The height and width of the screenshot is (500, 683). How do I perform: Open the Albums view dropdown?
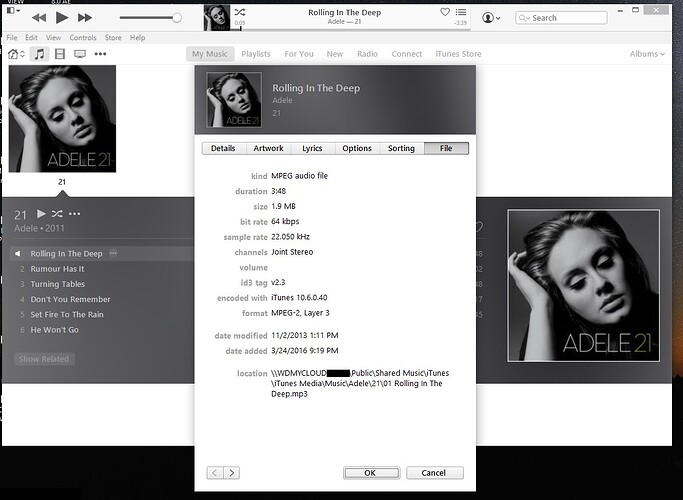click(x=647, y=54)
